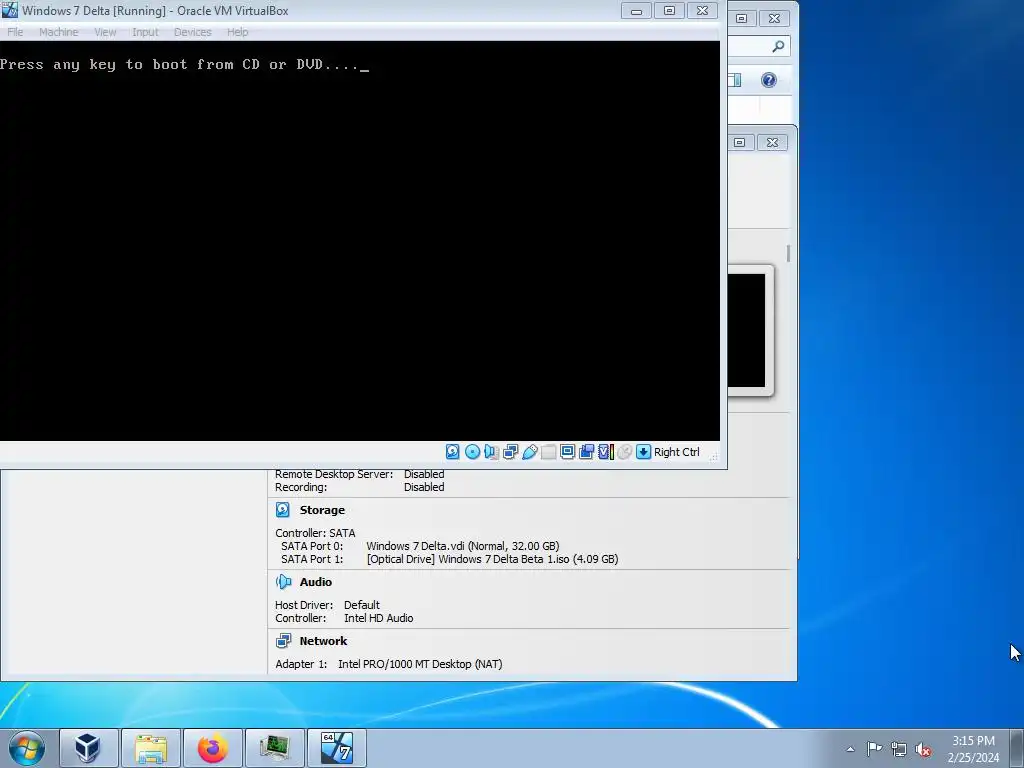Open the View menu
The image size is (1024, 768).
[x=104, y=32]
